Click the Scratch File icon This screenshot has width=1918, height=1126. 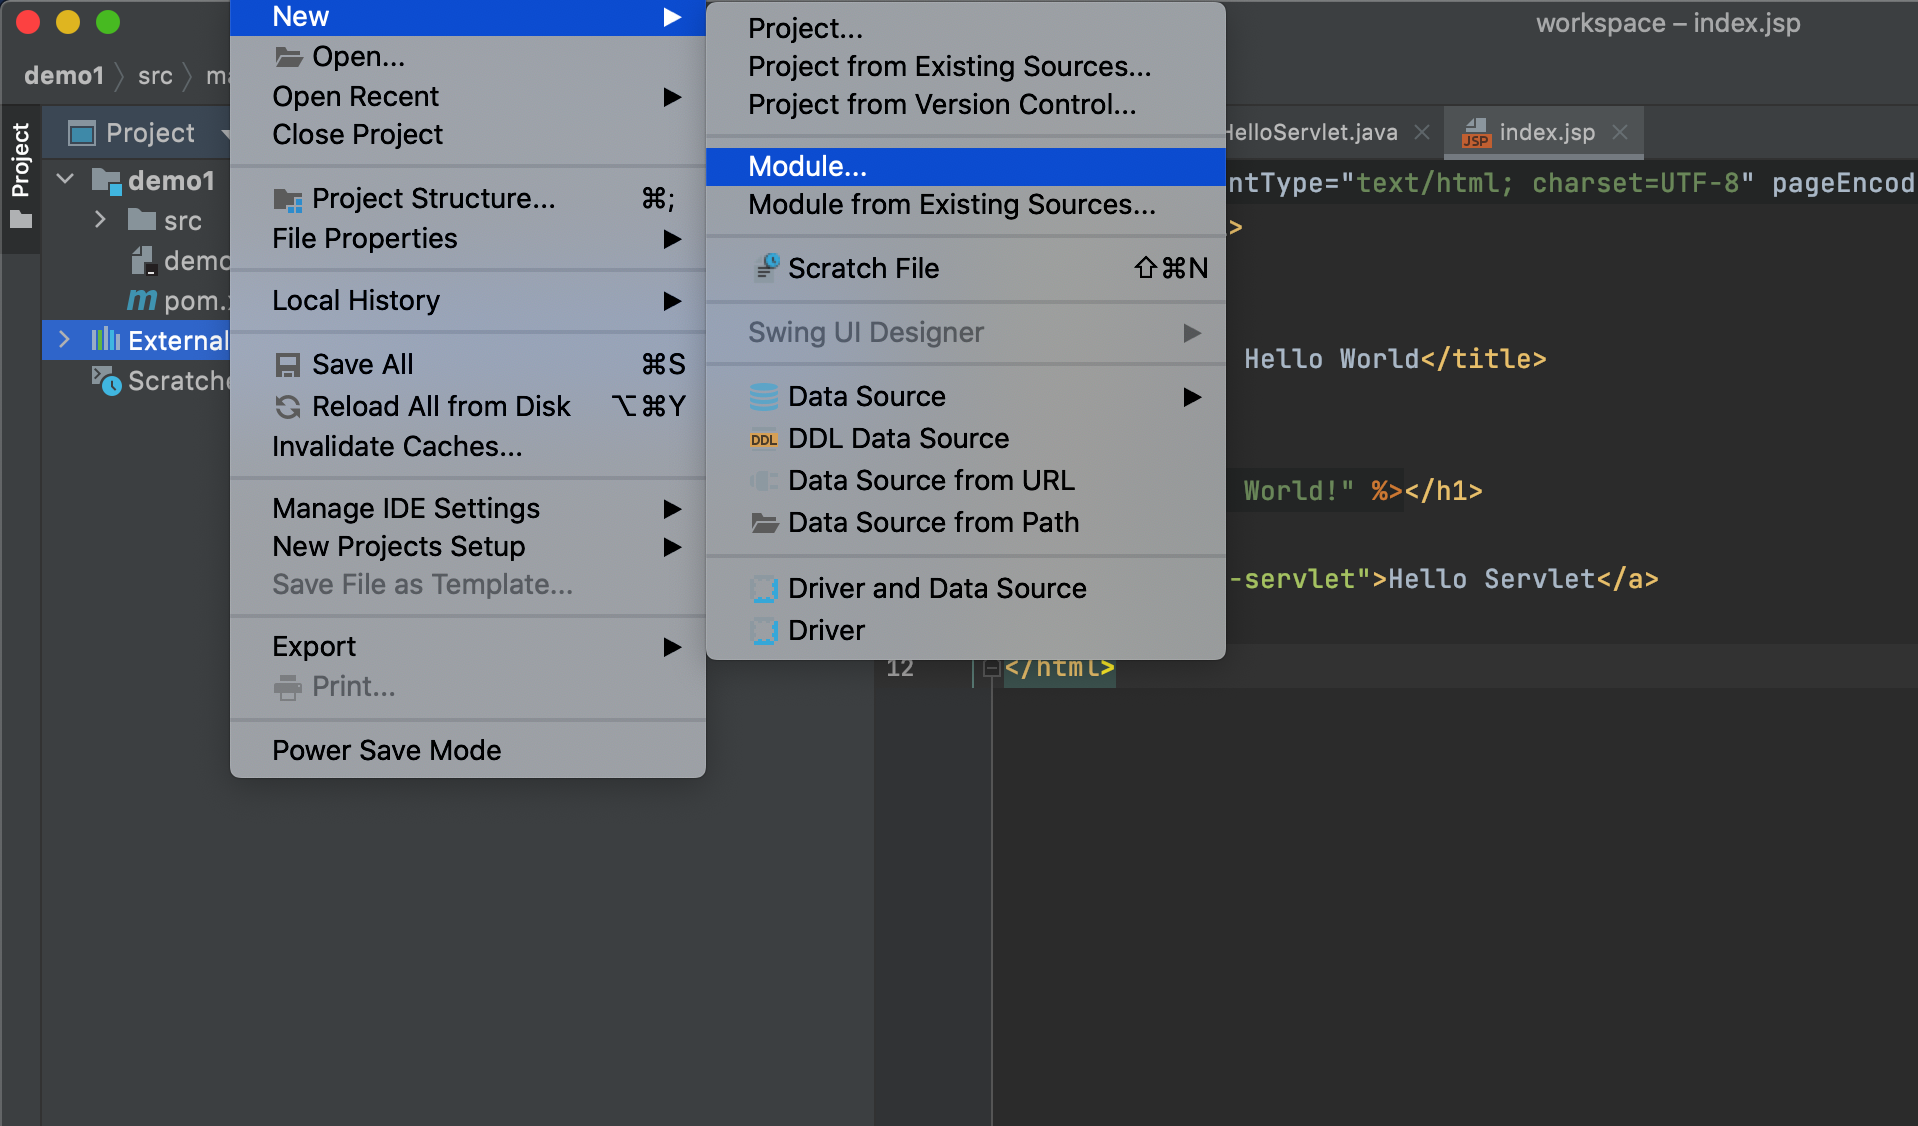pos(766,268)
